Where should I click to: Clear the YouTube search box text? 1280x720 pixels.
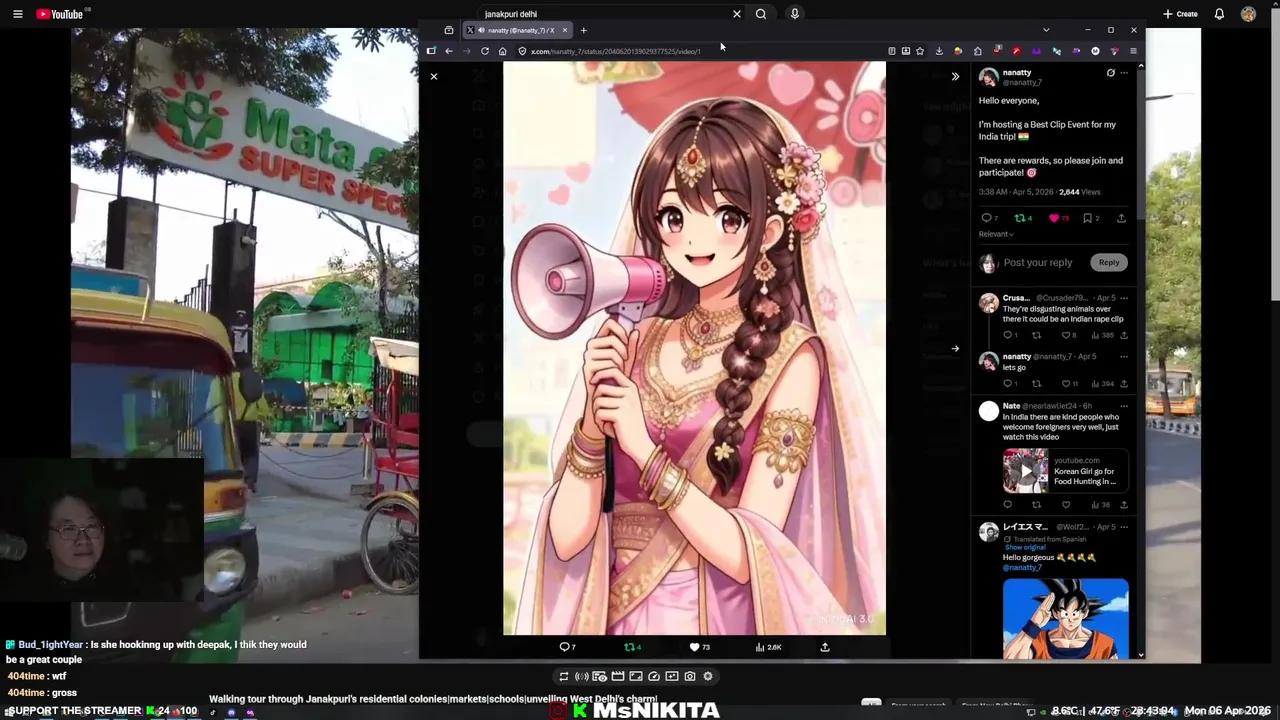pos(737,14)
